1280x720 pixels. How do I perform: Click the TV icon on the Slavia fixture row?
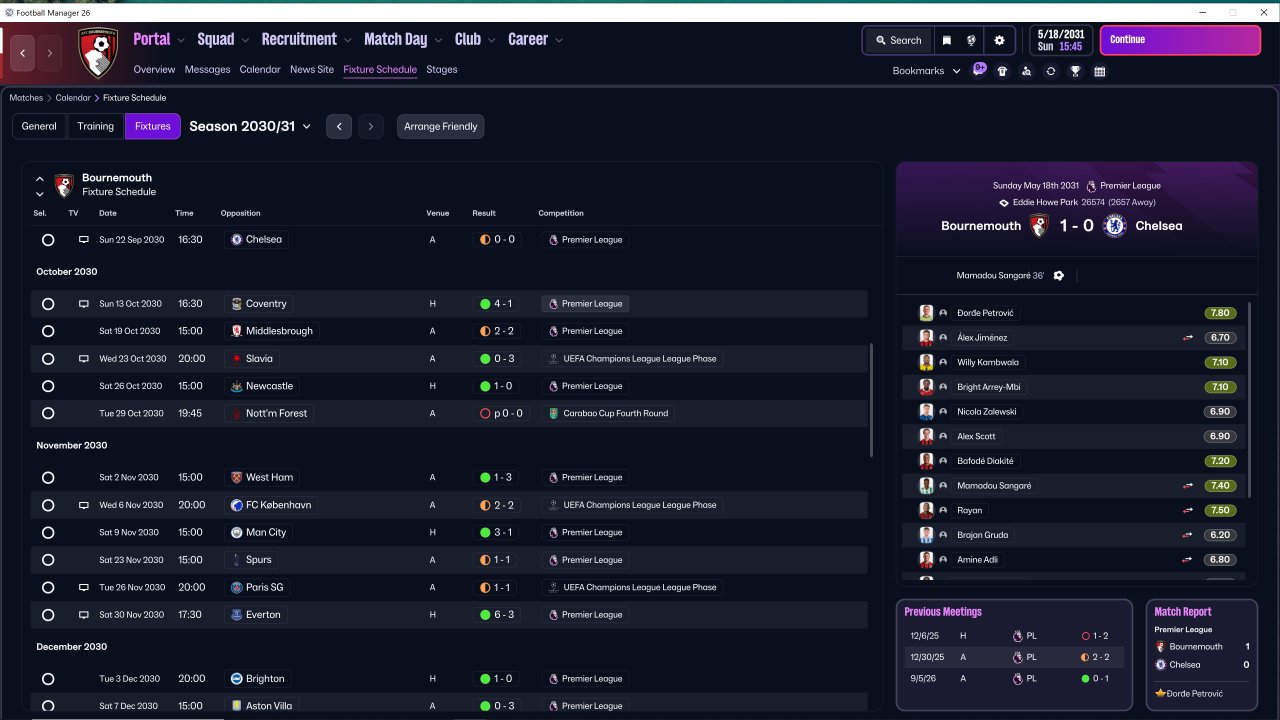(x=84, y=359)
